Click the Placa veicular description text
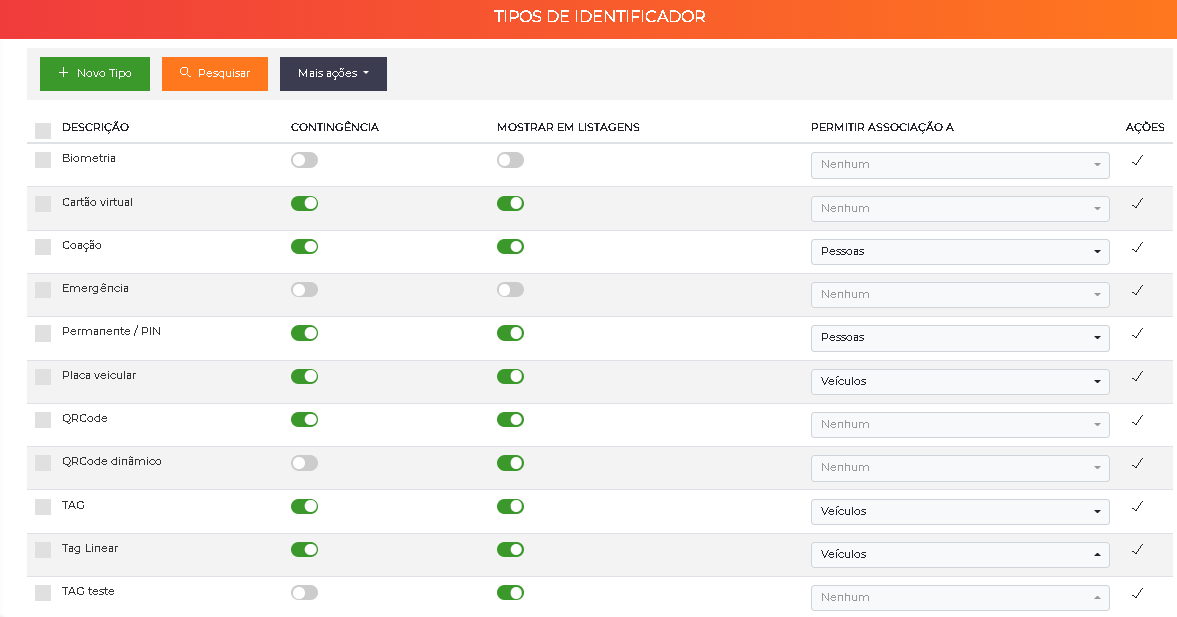The image size is (1177, 617). point(99,375)
